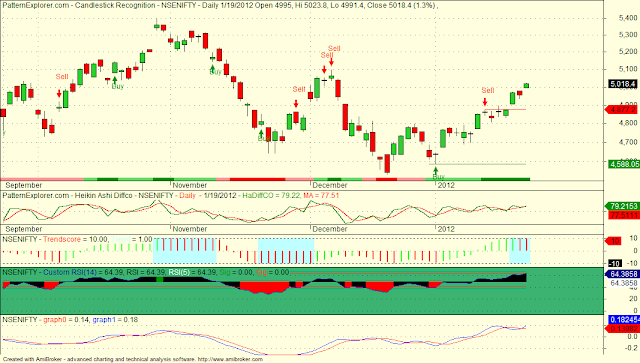
Task: Click the amibroker.com link in the footer
Action: [230, 359]
